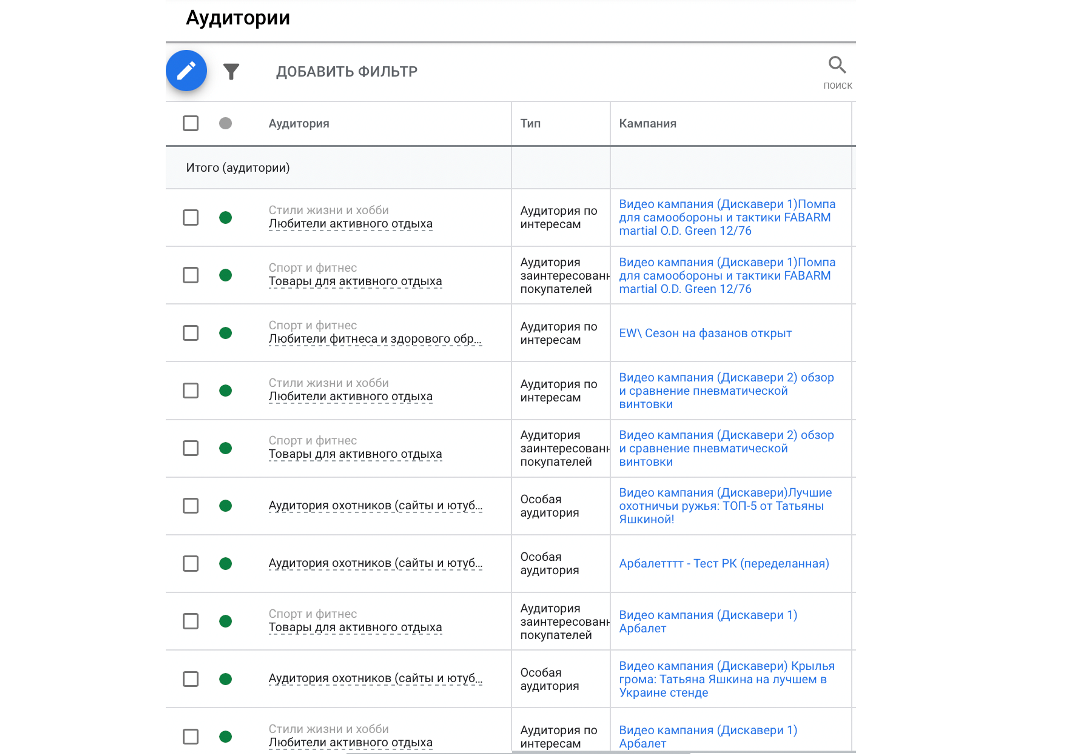Click the Итого (аудитории) summary row
This screenshot has width=1082, height=754.
[x=511, y=168]
